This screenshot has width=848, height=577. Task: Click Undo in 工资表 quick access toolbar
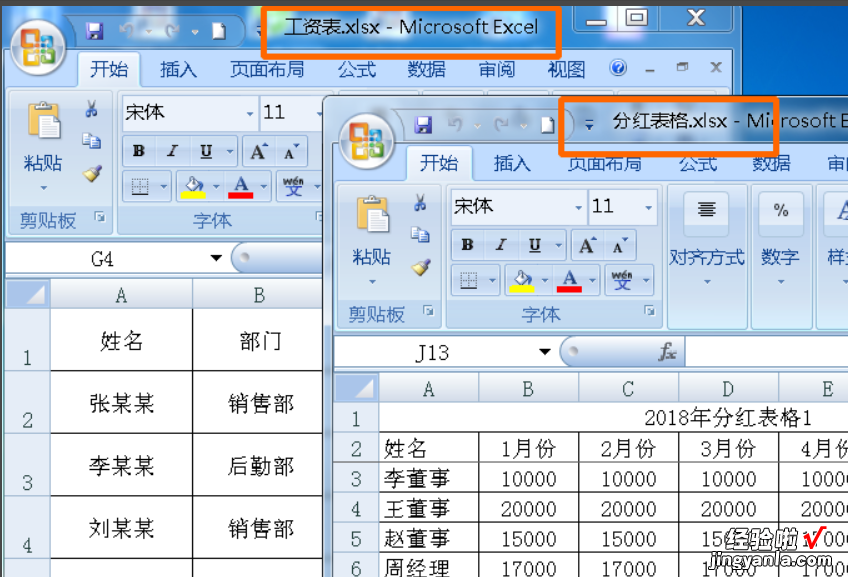click(127, 31)
